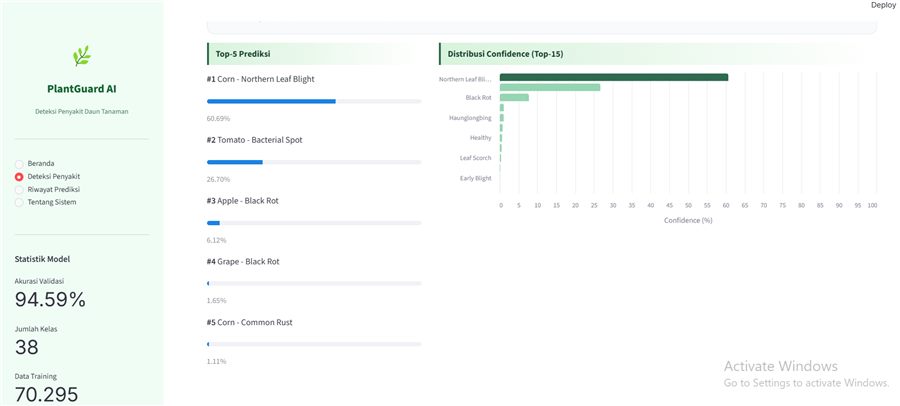This screenshot has width=900, height=406.
Task: Click the Corn Common Rust progress bar
Action: click(x=314, y=344)
